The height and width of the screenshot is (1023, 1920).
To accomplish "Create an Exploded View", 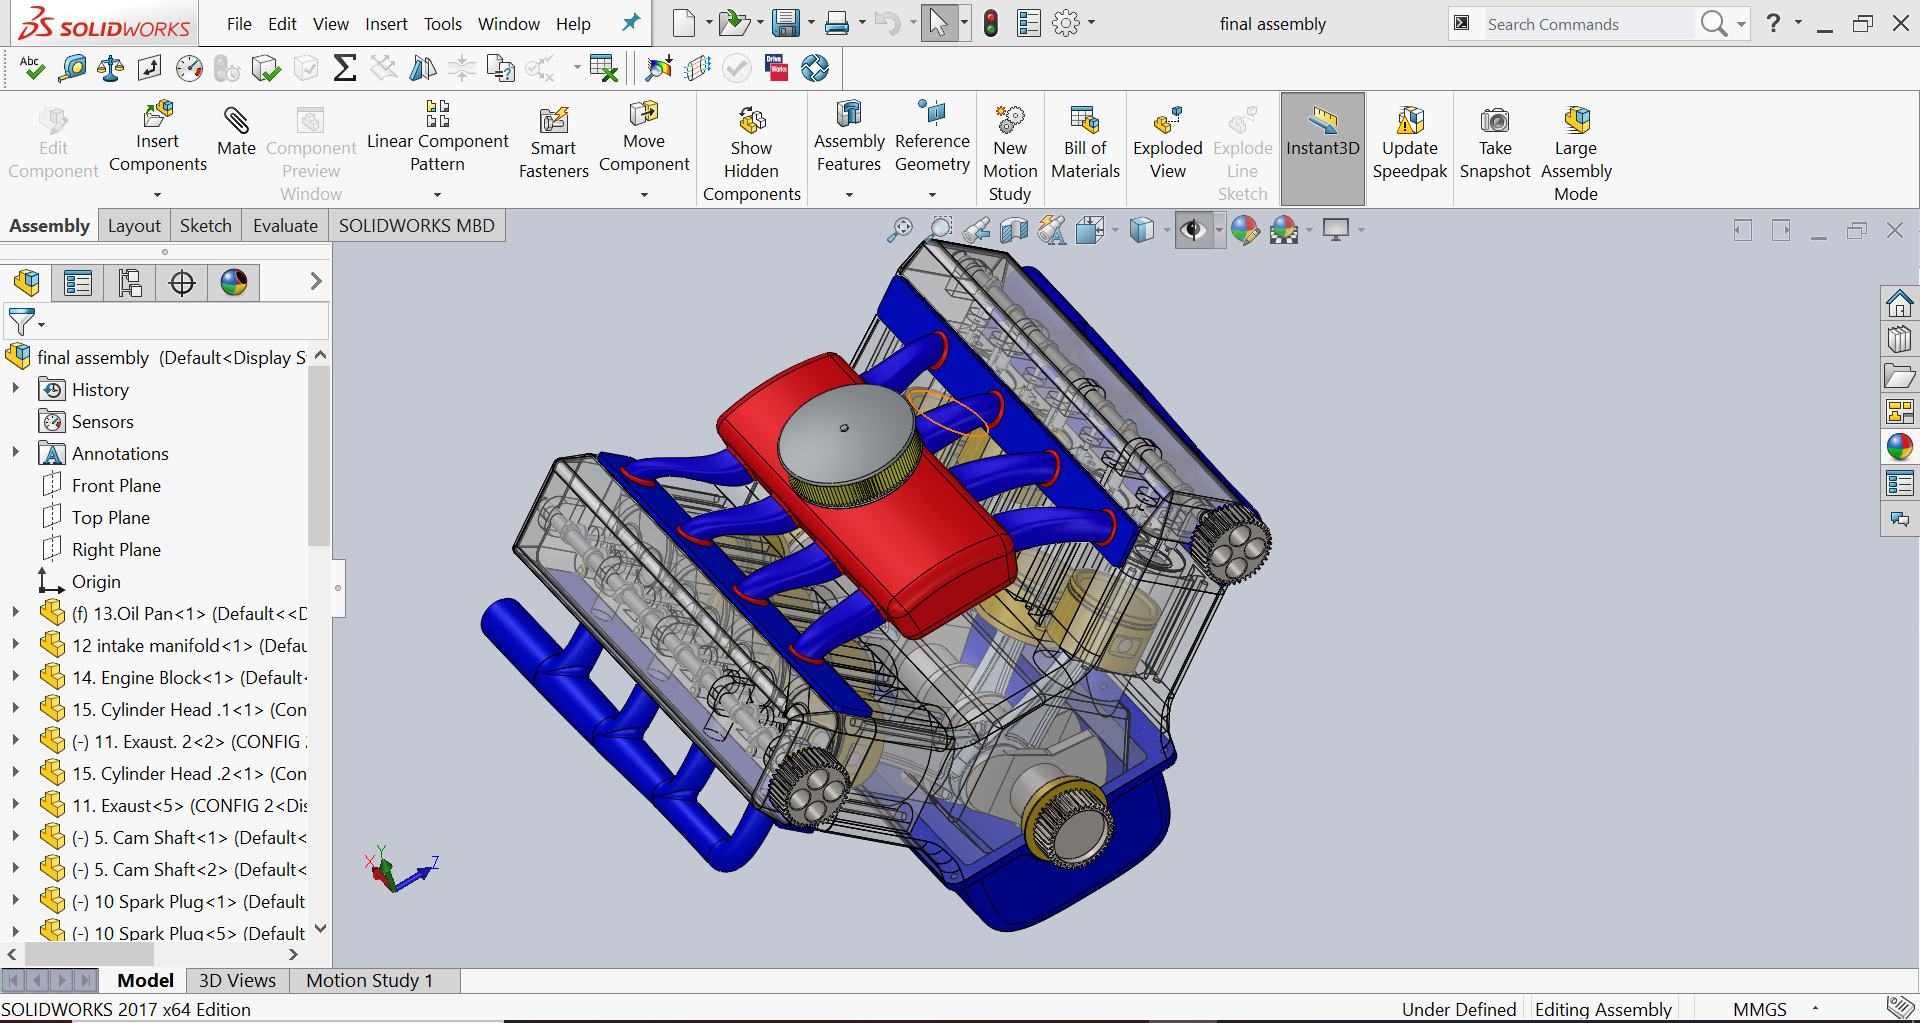I will coord(1167,143).
